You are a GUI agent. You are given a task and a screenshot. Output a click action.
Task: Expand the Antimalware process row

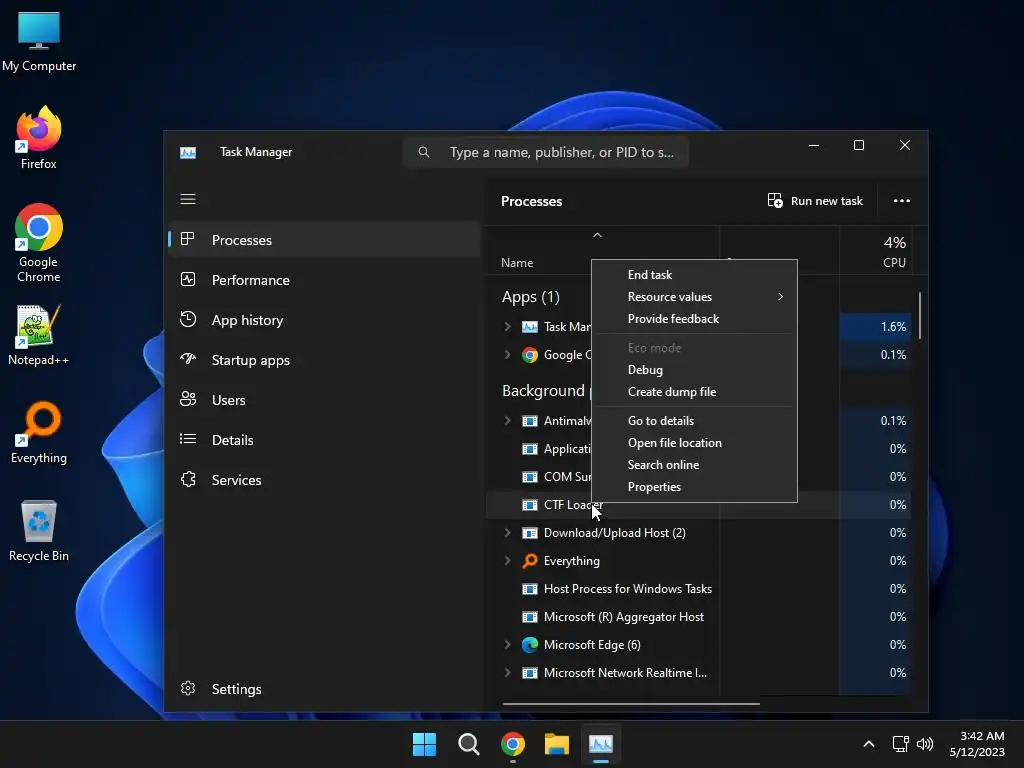(x=507, y=421)
